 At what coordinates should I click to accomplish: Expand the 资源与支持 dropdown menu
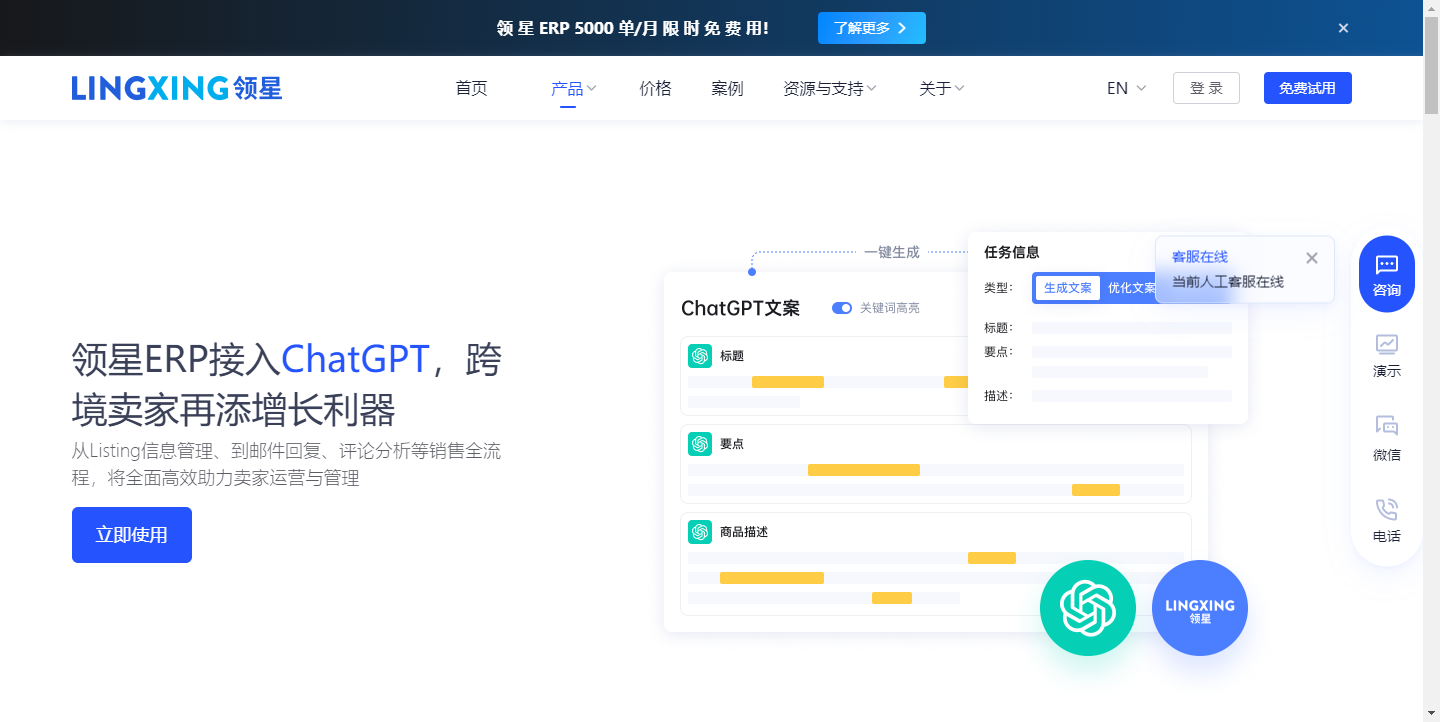tap(830, 88)
